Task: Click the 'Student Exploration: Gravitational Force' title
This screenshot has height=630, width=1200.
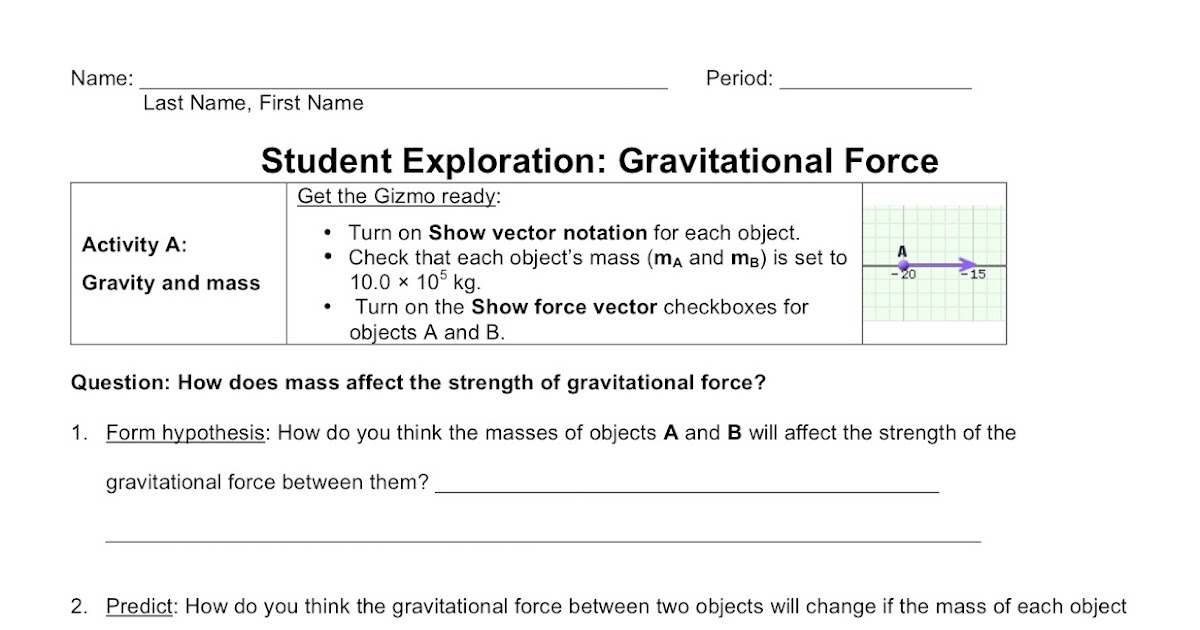Action: click(x=599, y=160)
